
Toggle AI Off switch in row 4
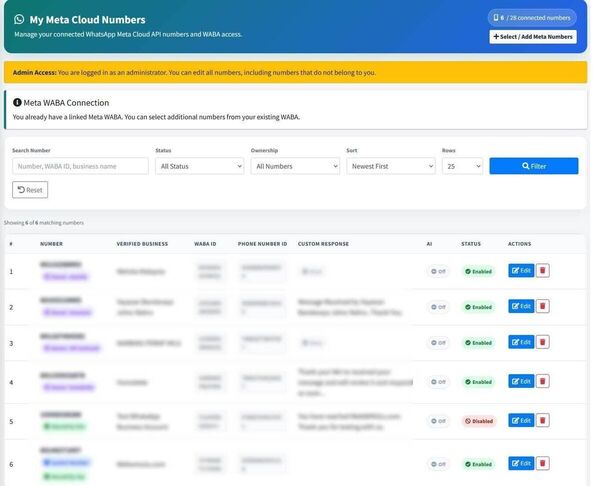pos(438,382)
